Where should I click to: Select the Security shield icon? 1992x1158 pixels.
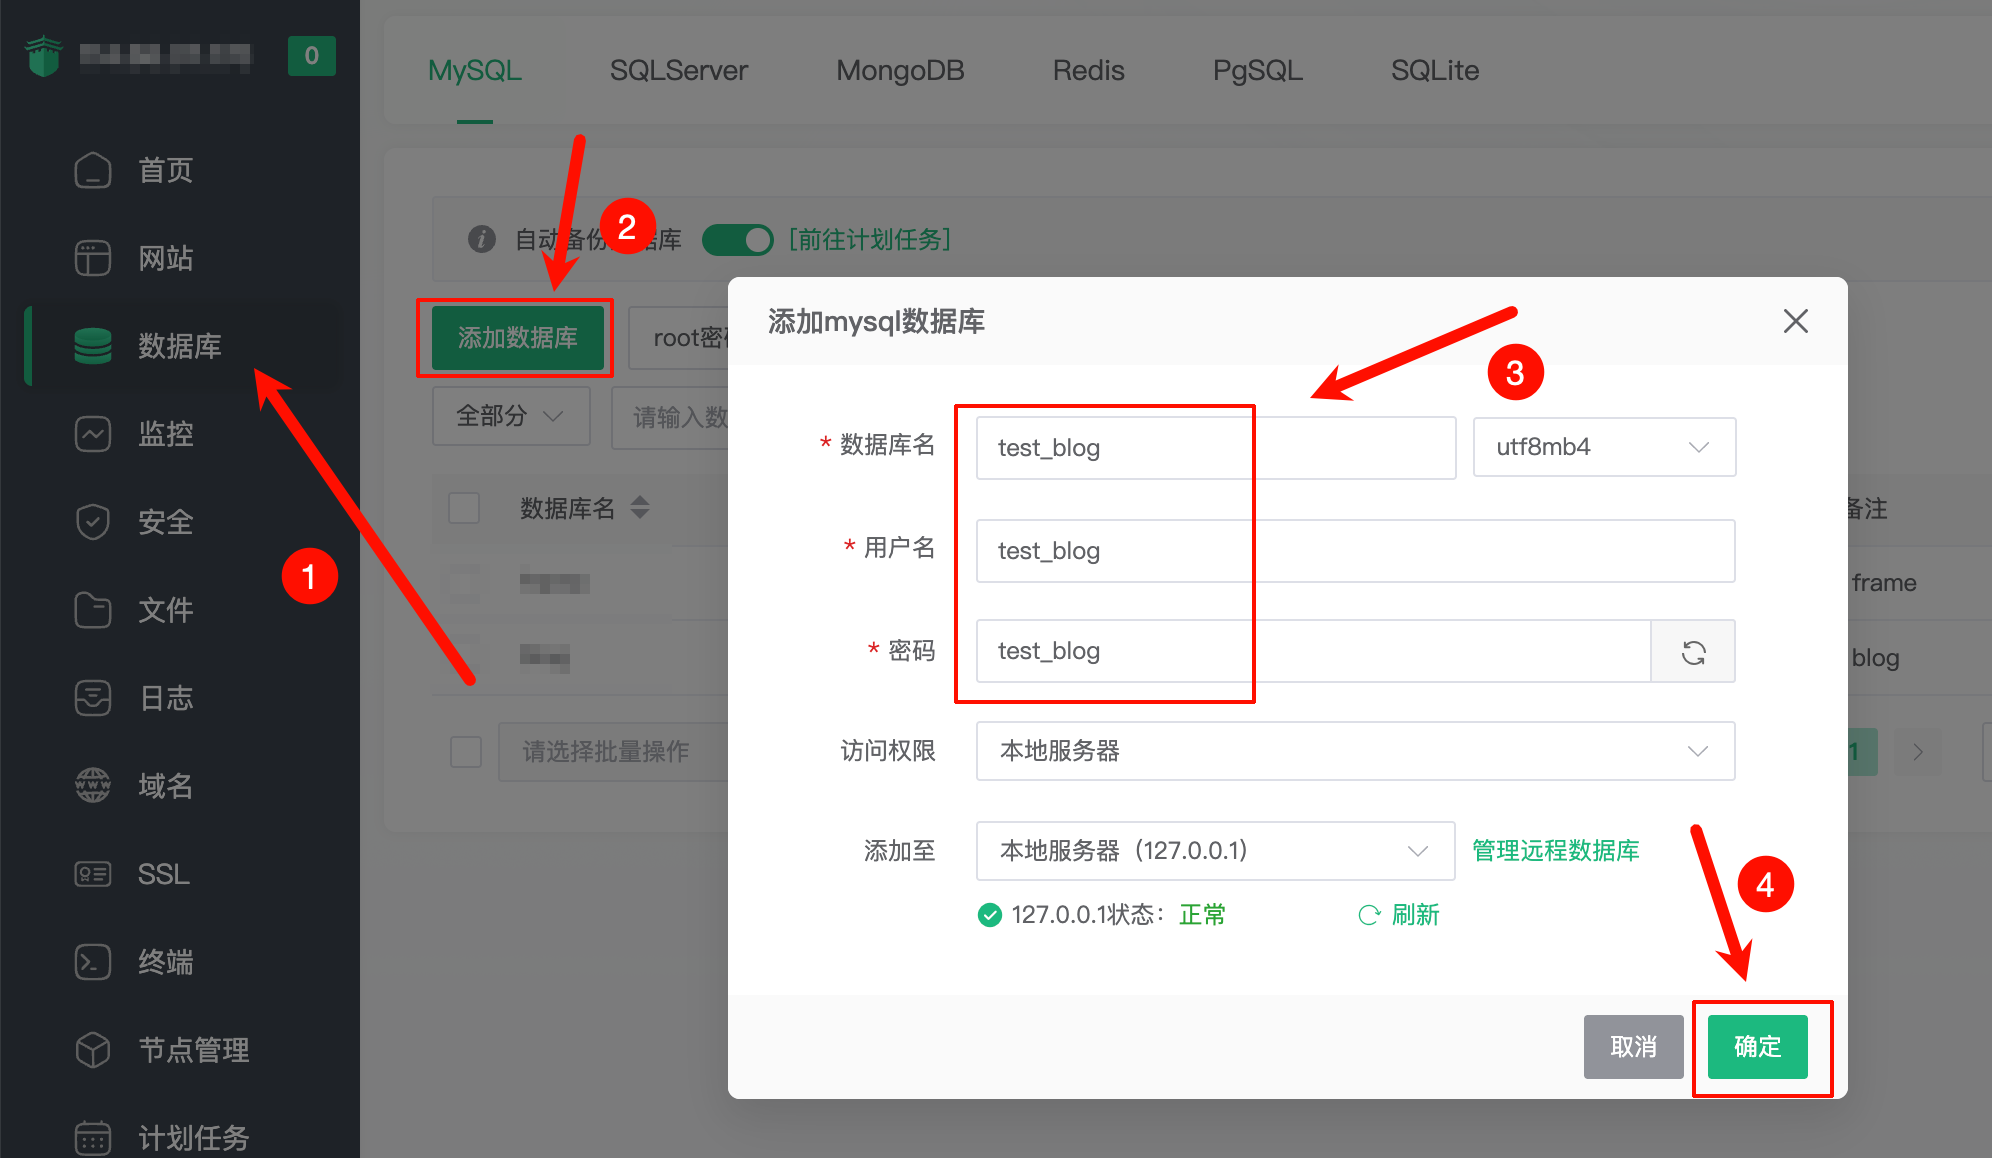(x=93, y=522)
